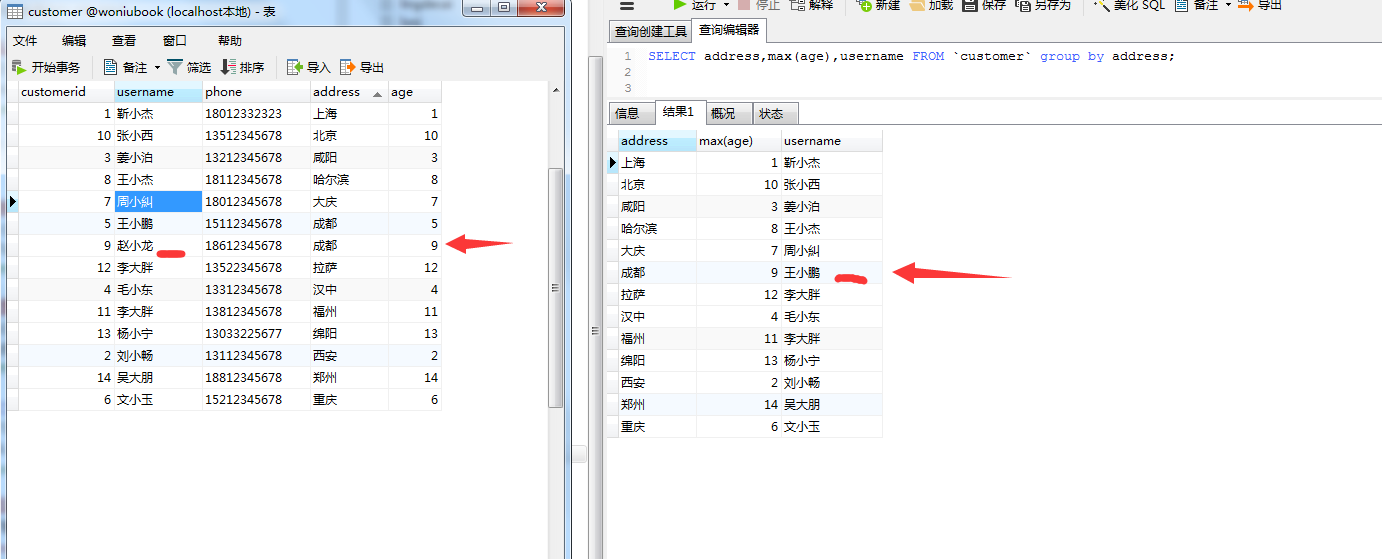Click the address column header in results grid
Viewport: 1382px width, 559px height.
click(x=657, y=141)
